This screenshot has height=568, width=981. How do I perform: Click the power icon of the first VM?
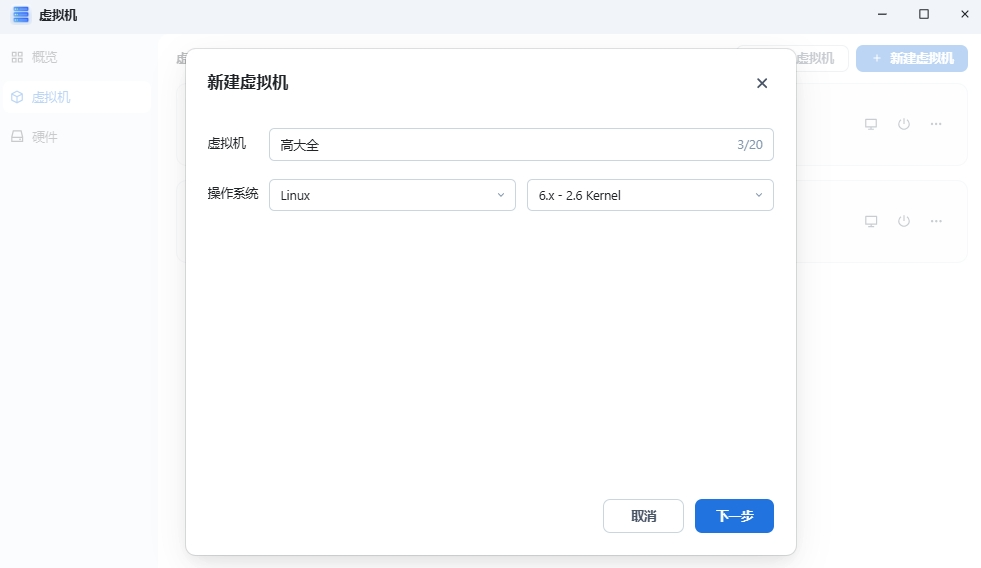pyautogui.click(x=904, y=124)
